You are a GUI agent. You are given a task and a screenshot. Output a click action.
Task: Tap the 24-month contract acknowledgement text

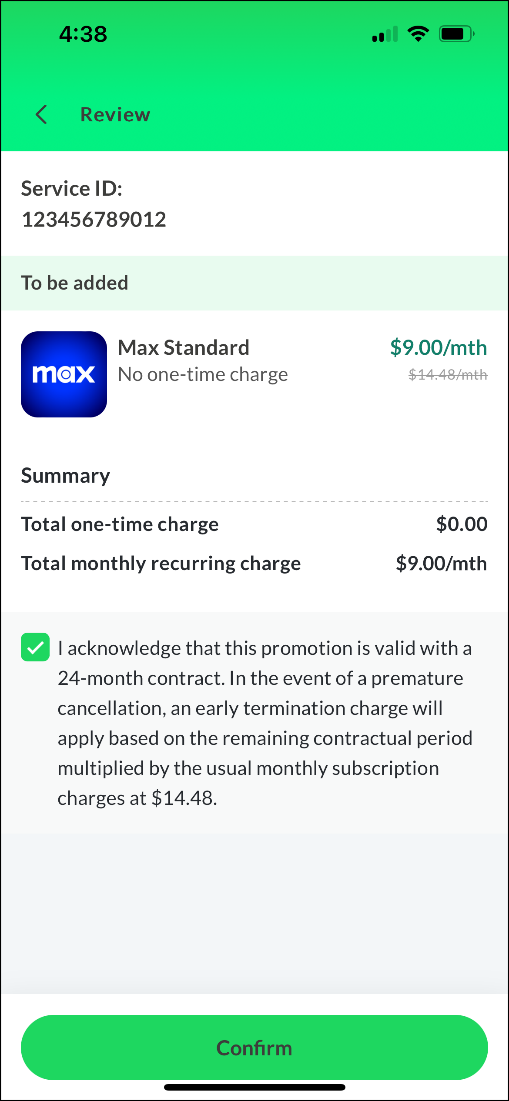click(265, 724)
